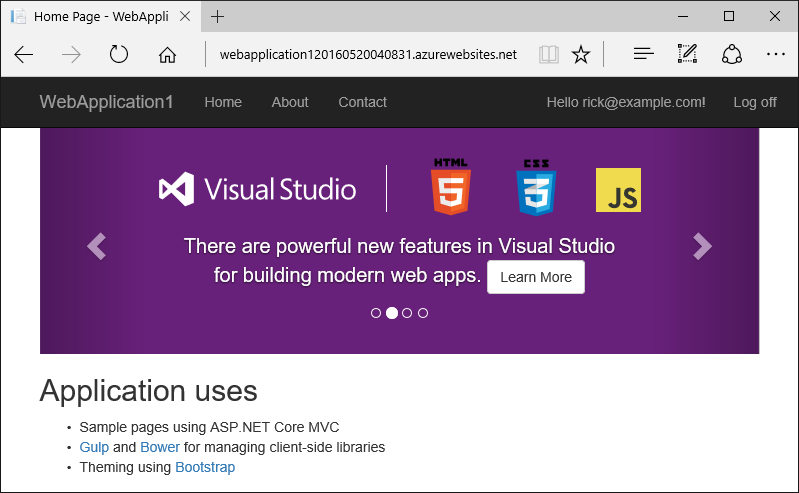799x493 pixels.
Task: Click the JS logo in carousel
Action: tap(619, 190)
